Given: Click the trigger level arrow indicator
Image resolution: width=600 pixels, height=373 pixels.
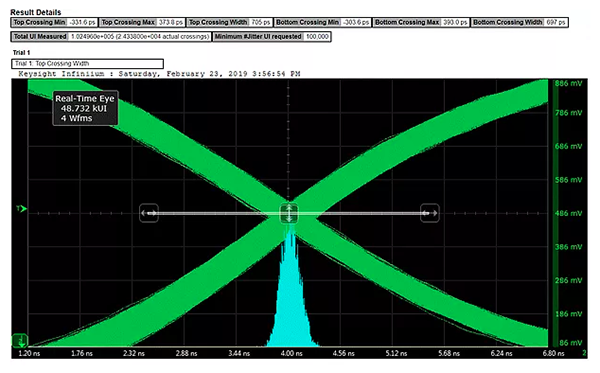Looking at the screenshot, I should pos(22,209).
